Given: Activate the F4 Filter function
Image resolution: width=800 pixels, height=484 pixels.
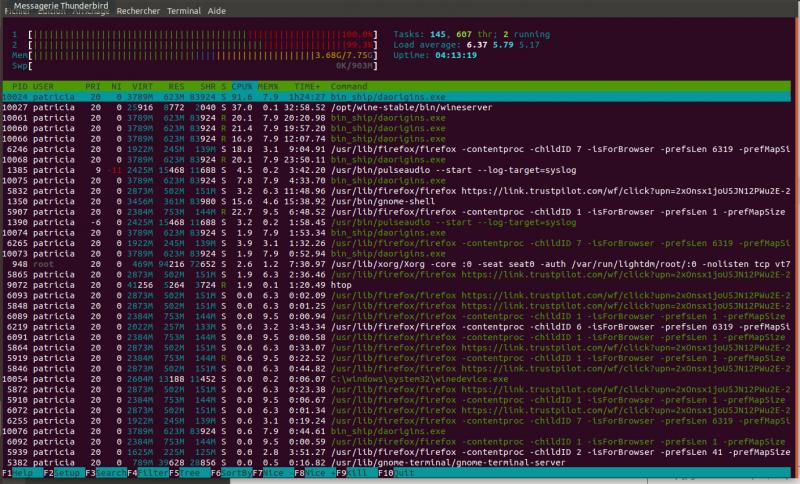Looking at the screenshot, I should tap(148, 473).
